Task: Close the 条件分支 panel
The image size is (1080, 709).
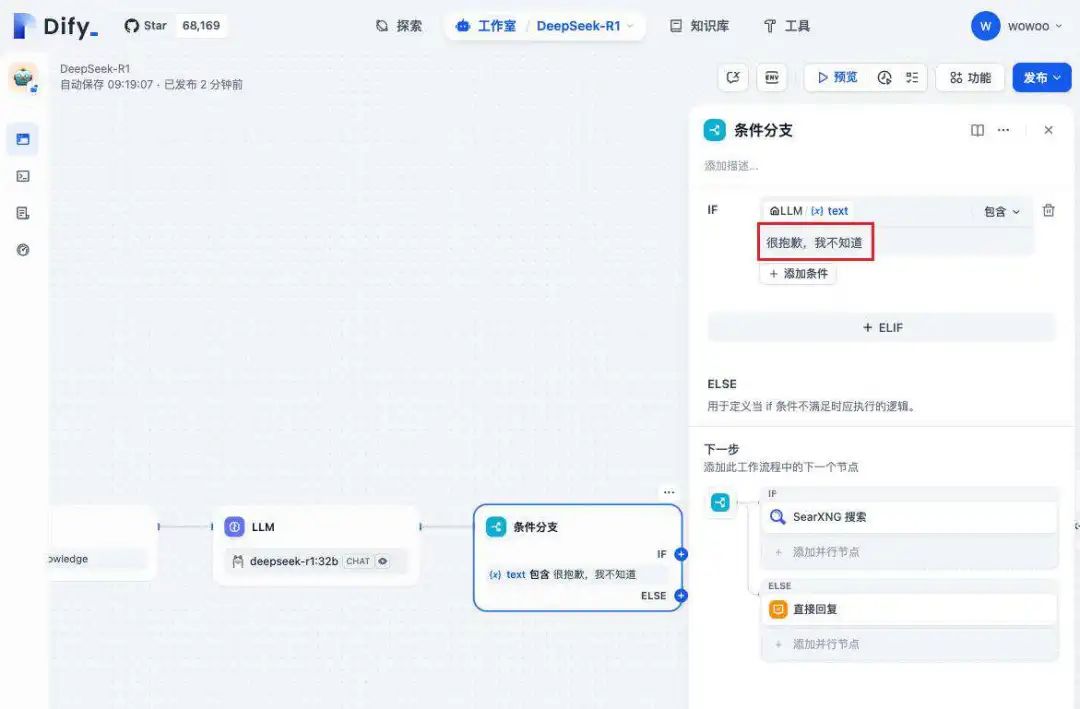Action: coord(1048,130)
